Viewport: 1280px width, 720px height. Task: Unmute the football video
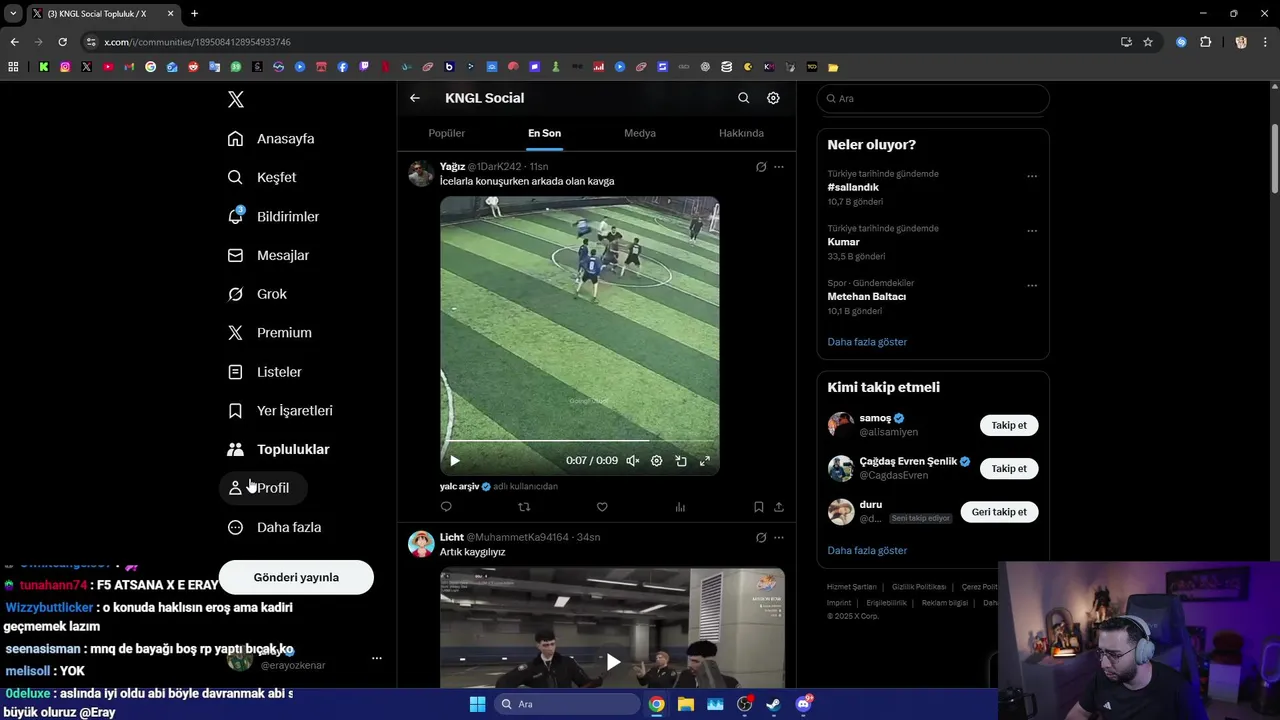click(632, 461)
